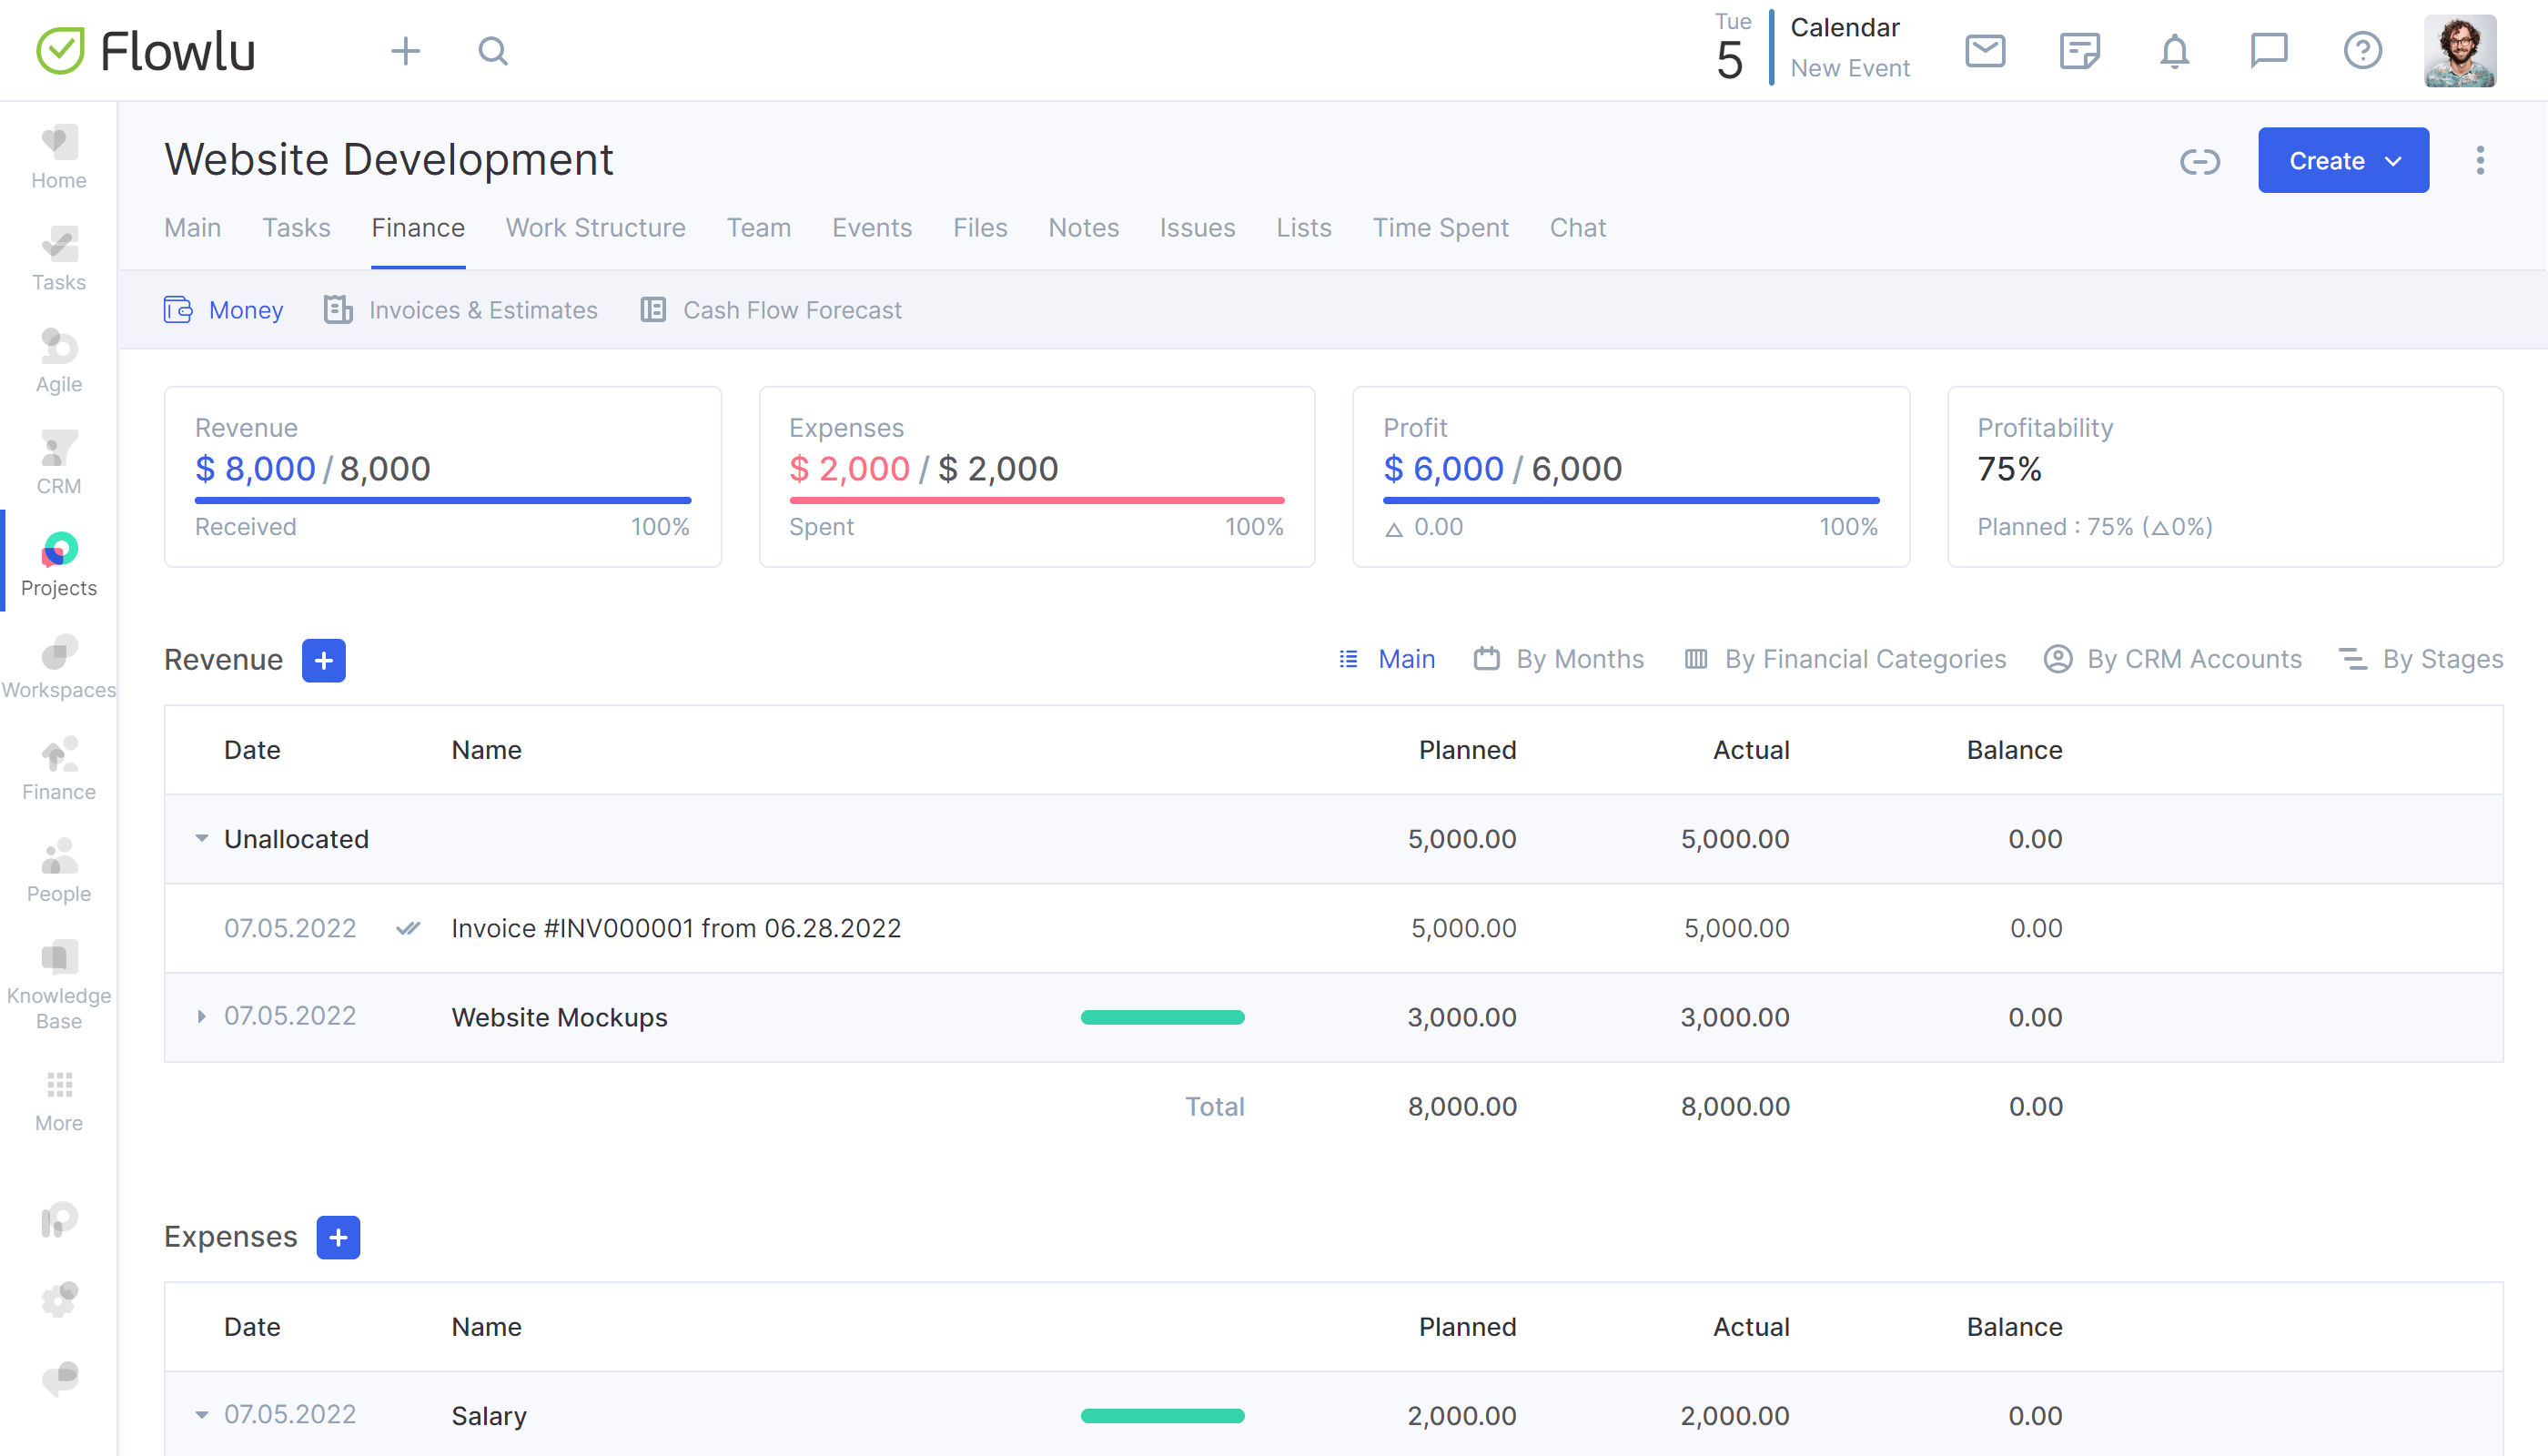Viewport: 2548px width, 1456px height.
Task: Collapse the Unallocated revenue group
Action: click(x=201, y=838)
